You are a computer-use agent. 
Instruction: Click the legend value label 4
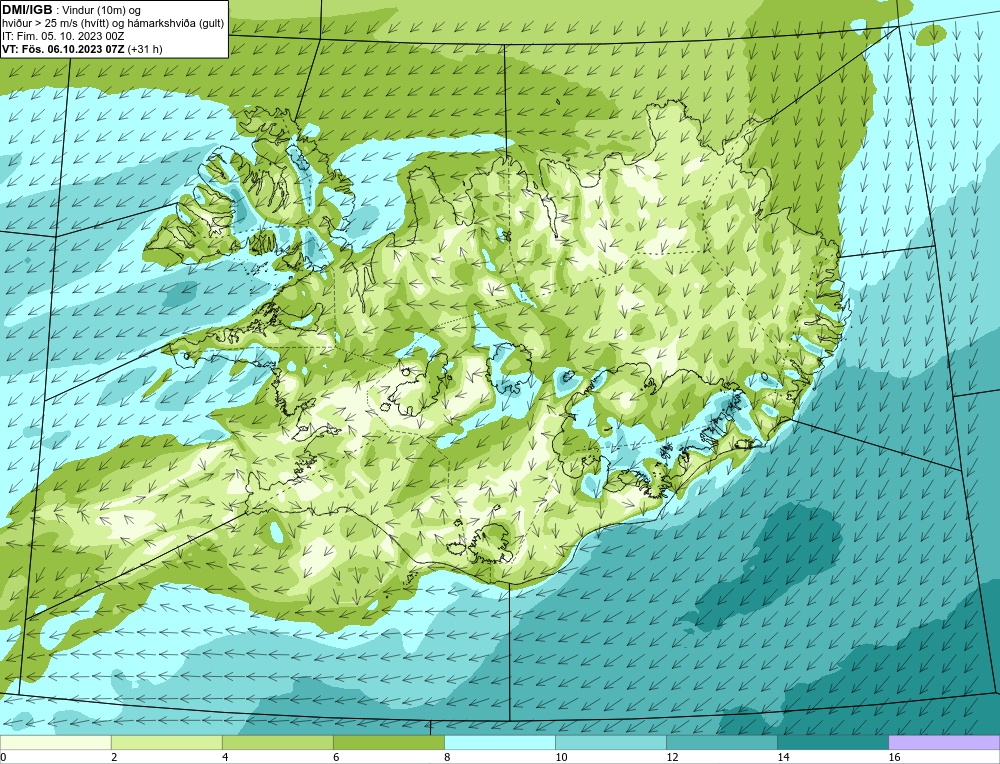coord(225,757)
